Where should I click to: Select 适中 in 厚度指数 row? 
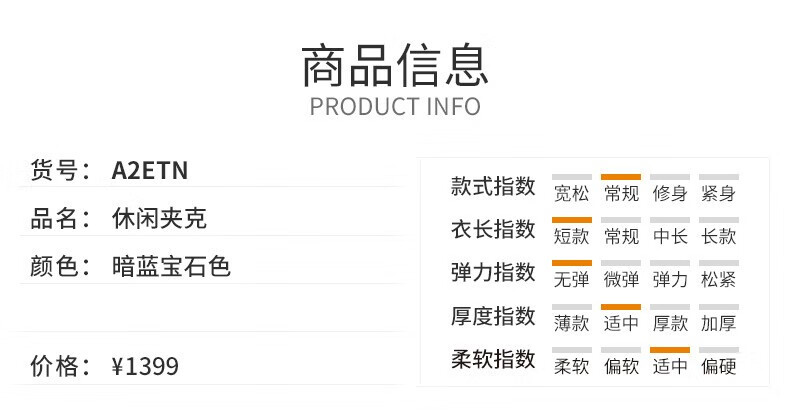pyautogui.click(x=621, y=323)
